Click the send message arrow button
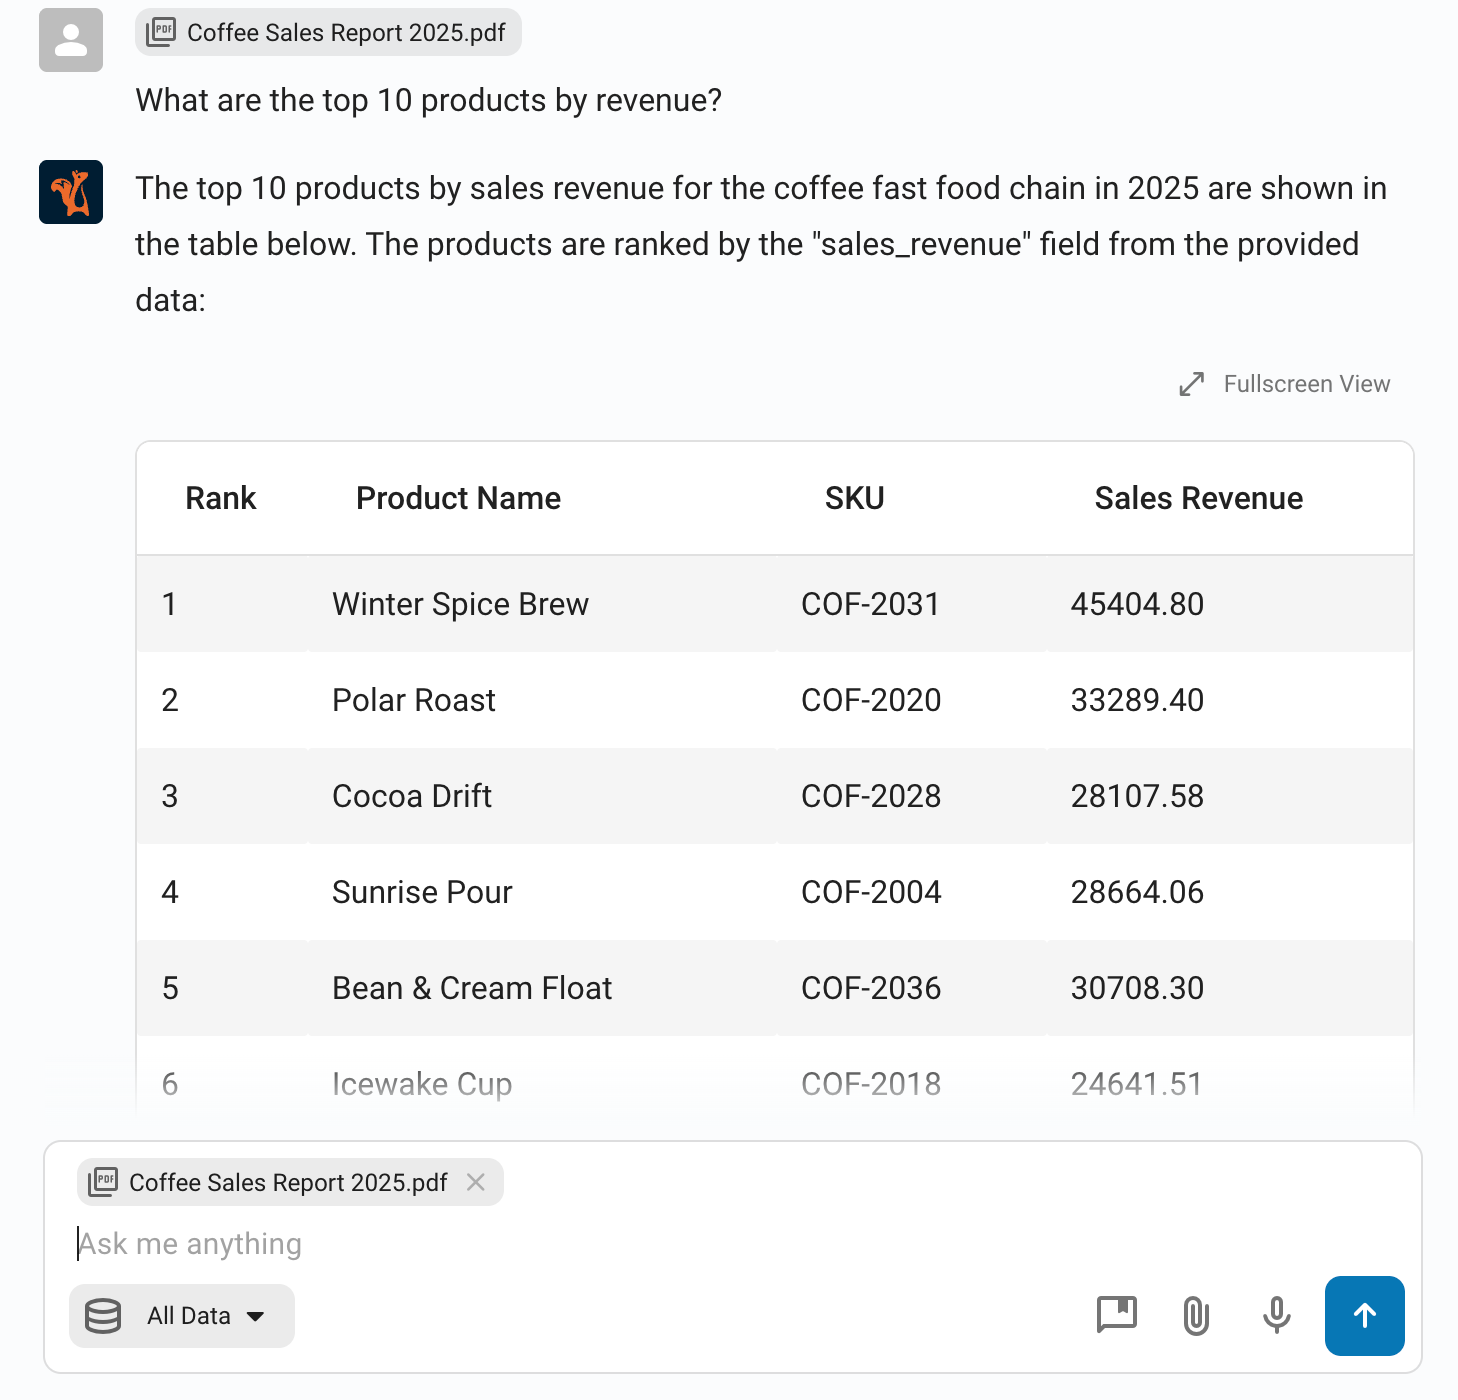Screen dimensions: 1458x1400 click(x=1364, y=1315)
